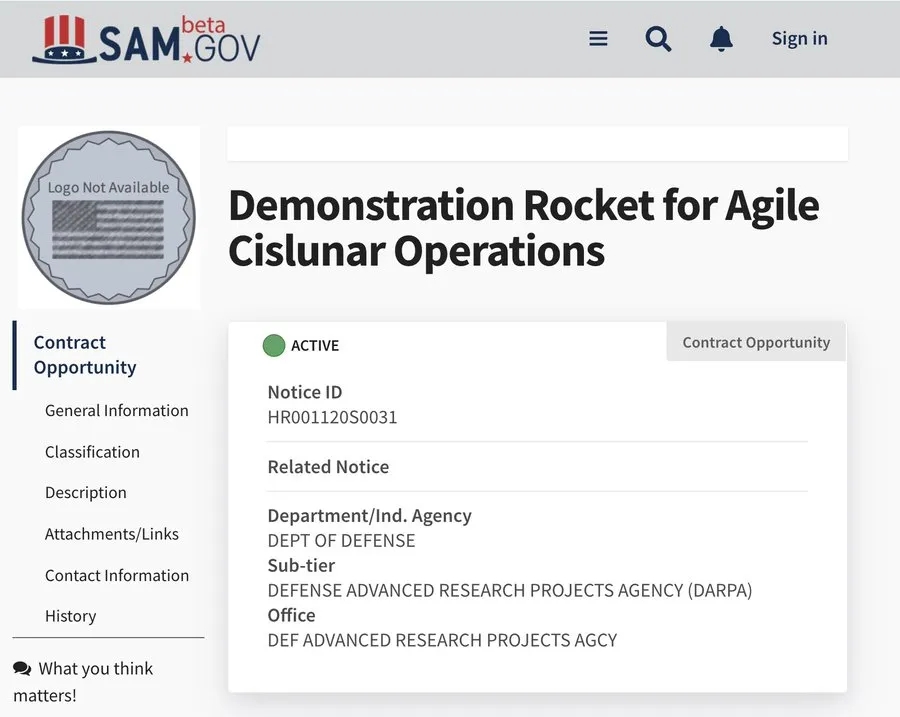This screenshot has width=900, height=717.
Task: Open search with the magnifying glass icon
Action: click(658, 39)
